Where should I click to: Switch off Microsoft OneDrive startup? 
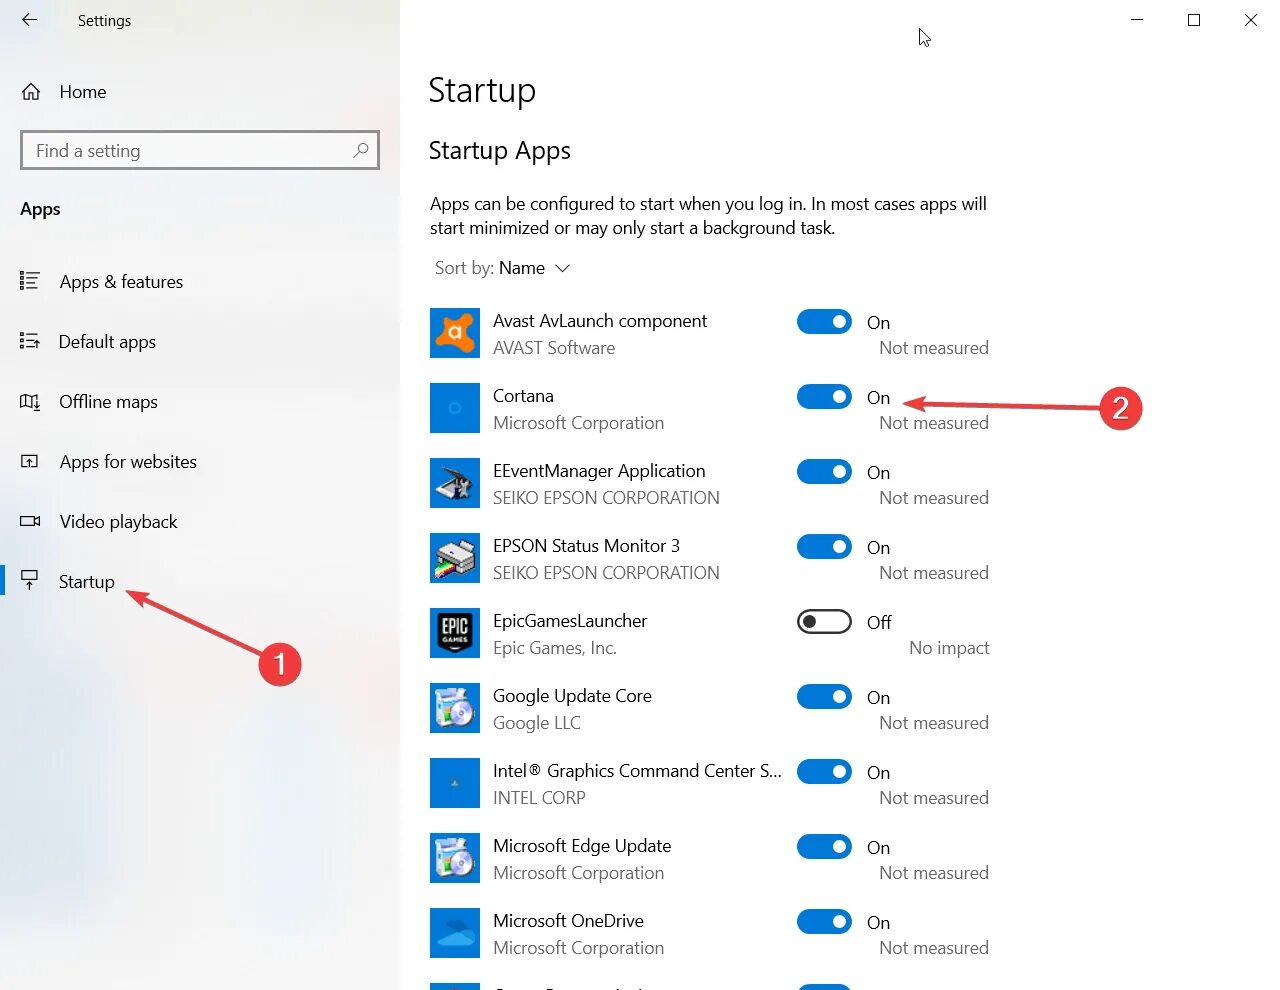(x=824, y=922)
